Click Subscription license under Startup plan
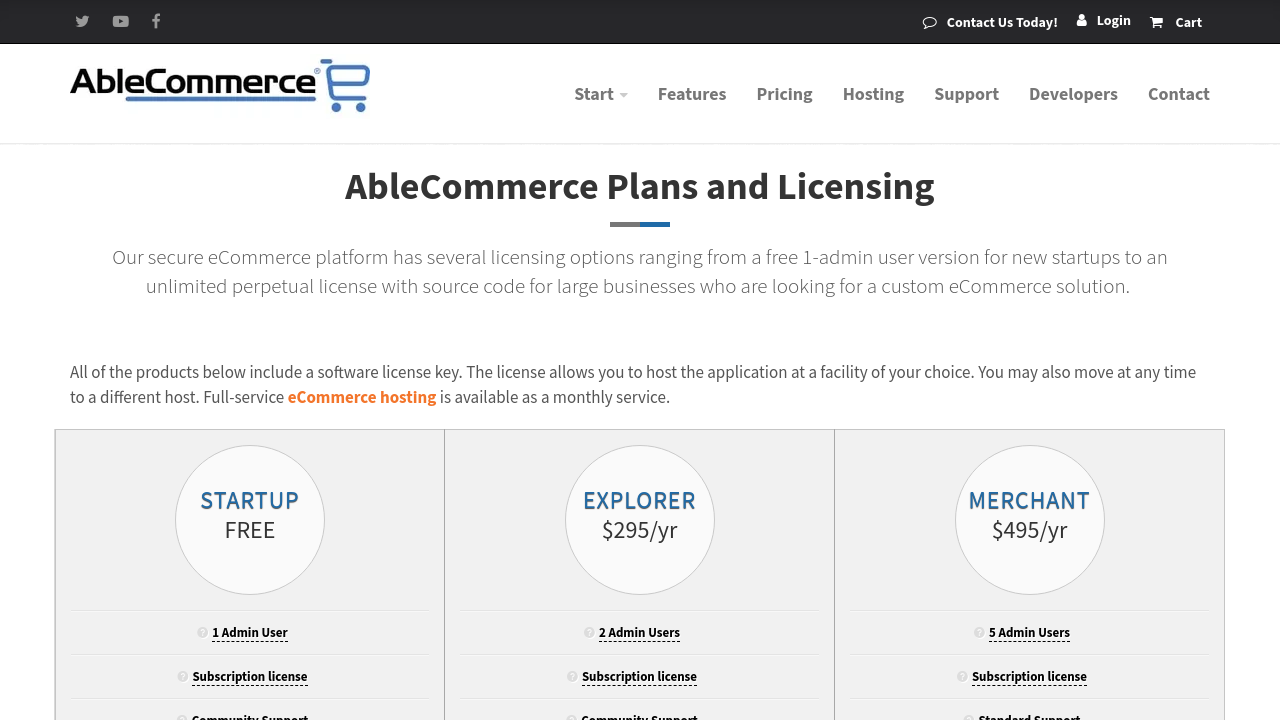The image size is (1280, 720). [x=250, y=676]
